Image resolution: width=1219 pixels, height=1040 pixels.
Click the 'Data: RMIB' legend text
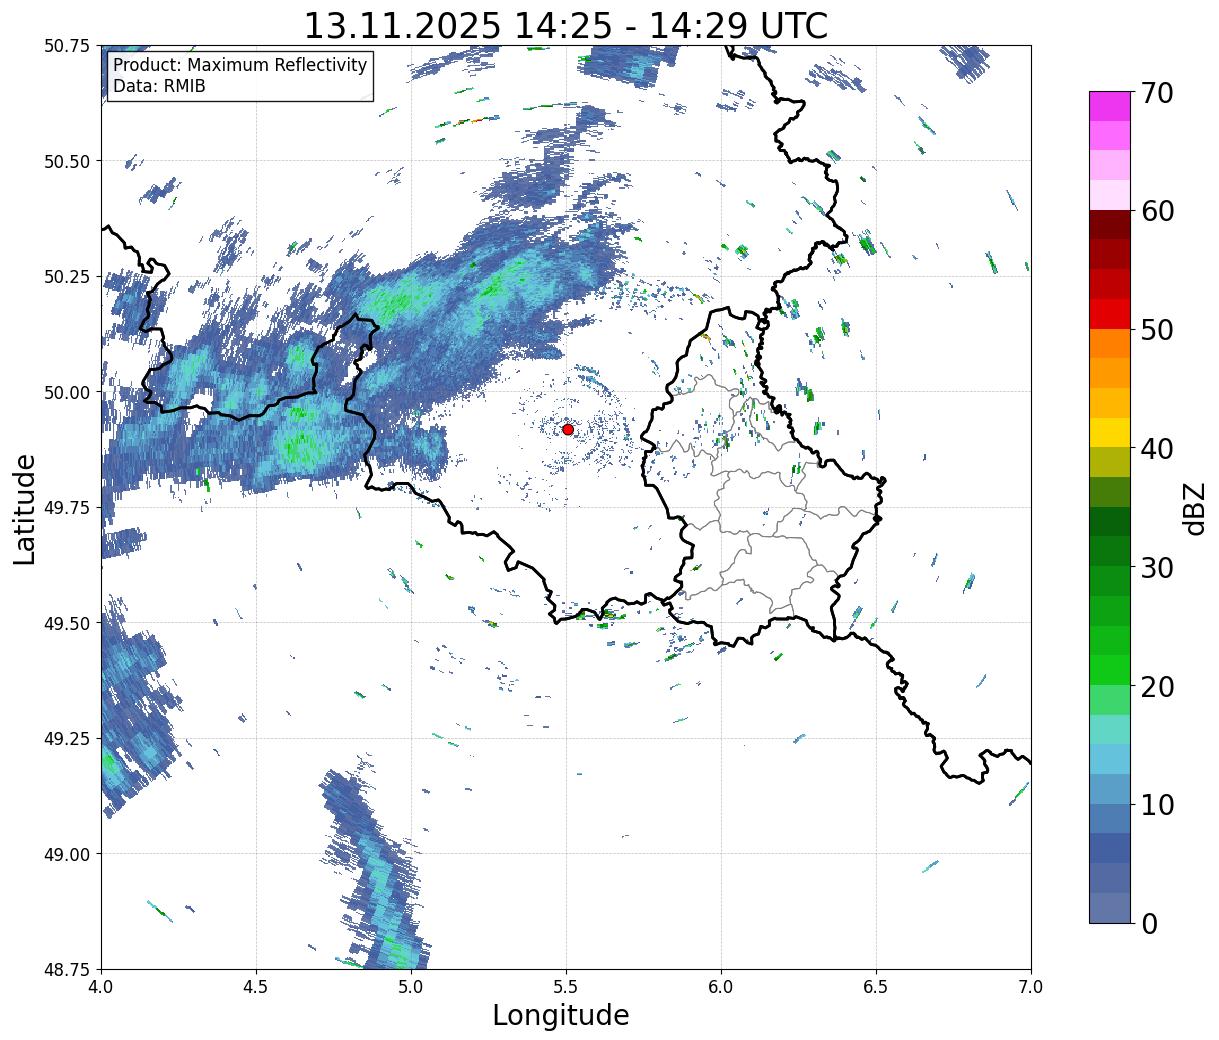[x=159, y=87]
